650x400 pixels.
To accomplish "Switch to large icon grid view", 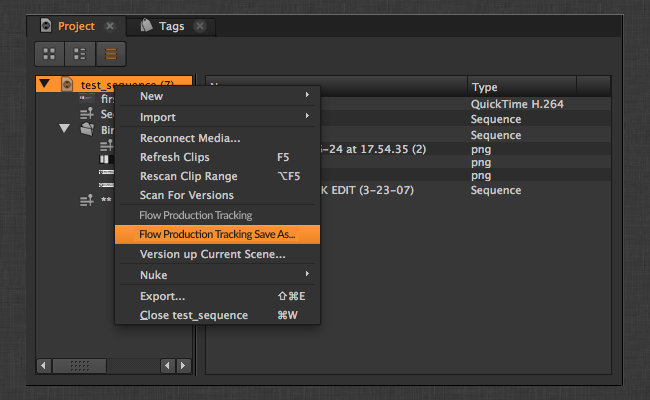I will point(48,54).
